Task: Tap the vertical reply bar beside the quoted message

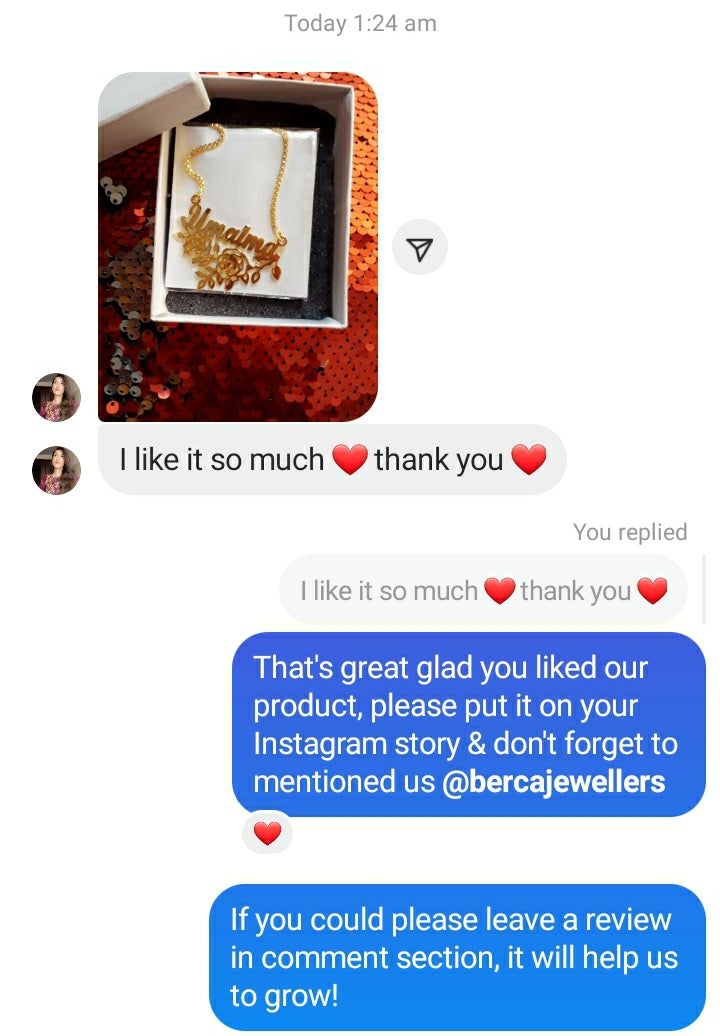Action: click(703, 590)
